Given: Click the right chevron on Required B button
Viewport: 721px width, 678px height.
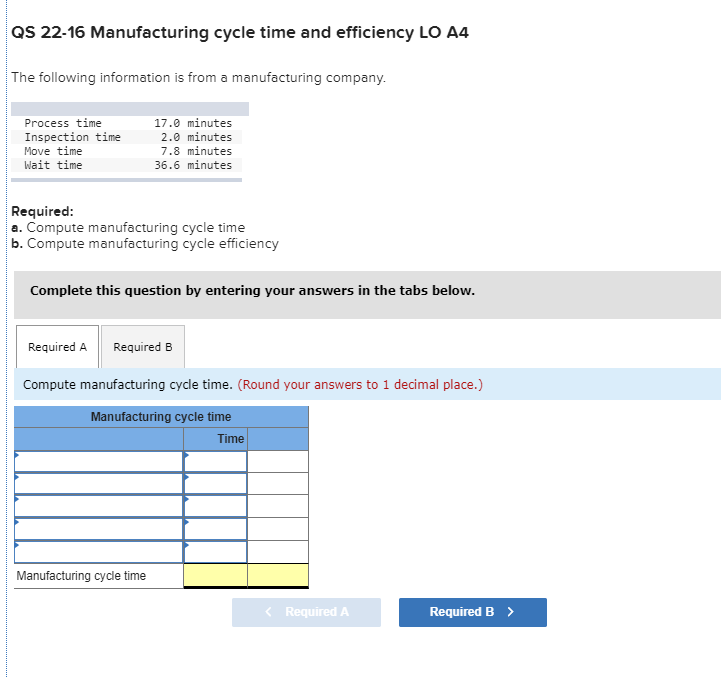Looking at the screenshot, I should [510, 612].
